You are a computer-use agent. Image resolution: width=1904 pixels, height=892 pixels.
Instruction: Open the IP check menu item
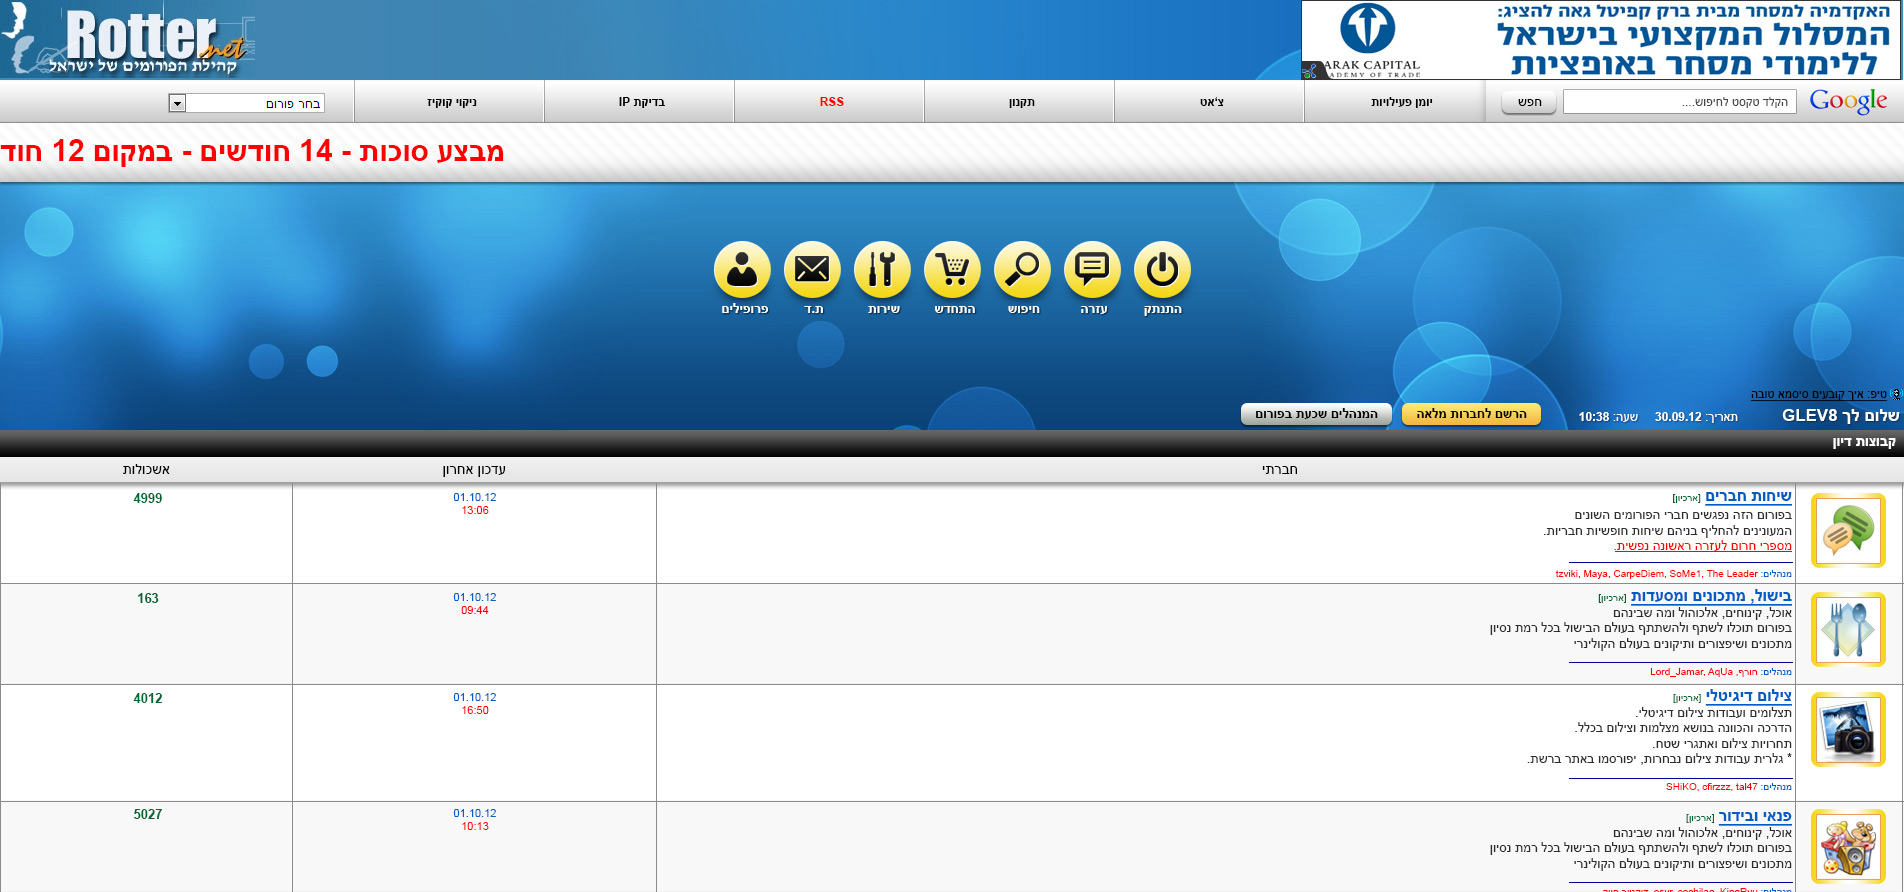pos(641,102)
